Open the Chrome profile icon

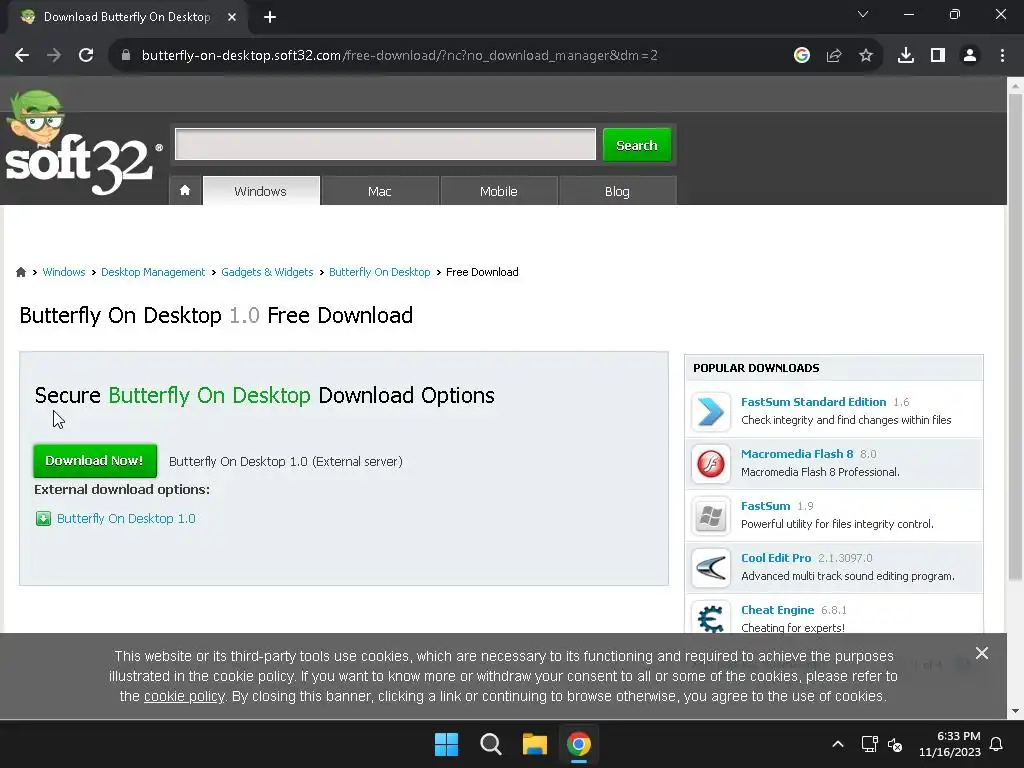click(970, 56)
